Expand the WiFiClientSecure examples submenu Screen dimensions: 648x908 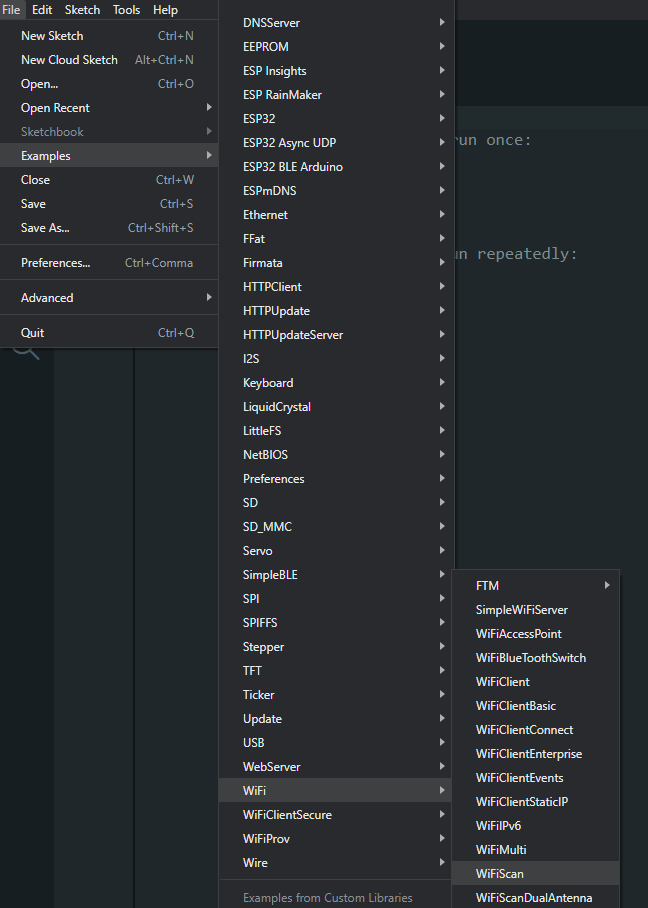point(336,815)
